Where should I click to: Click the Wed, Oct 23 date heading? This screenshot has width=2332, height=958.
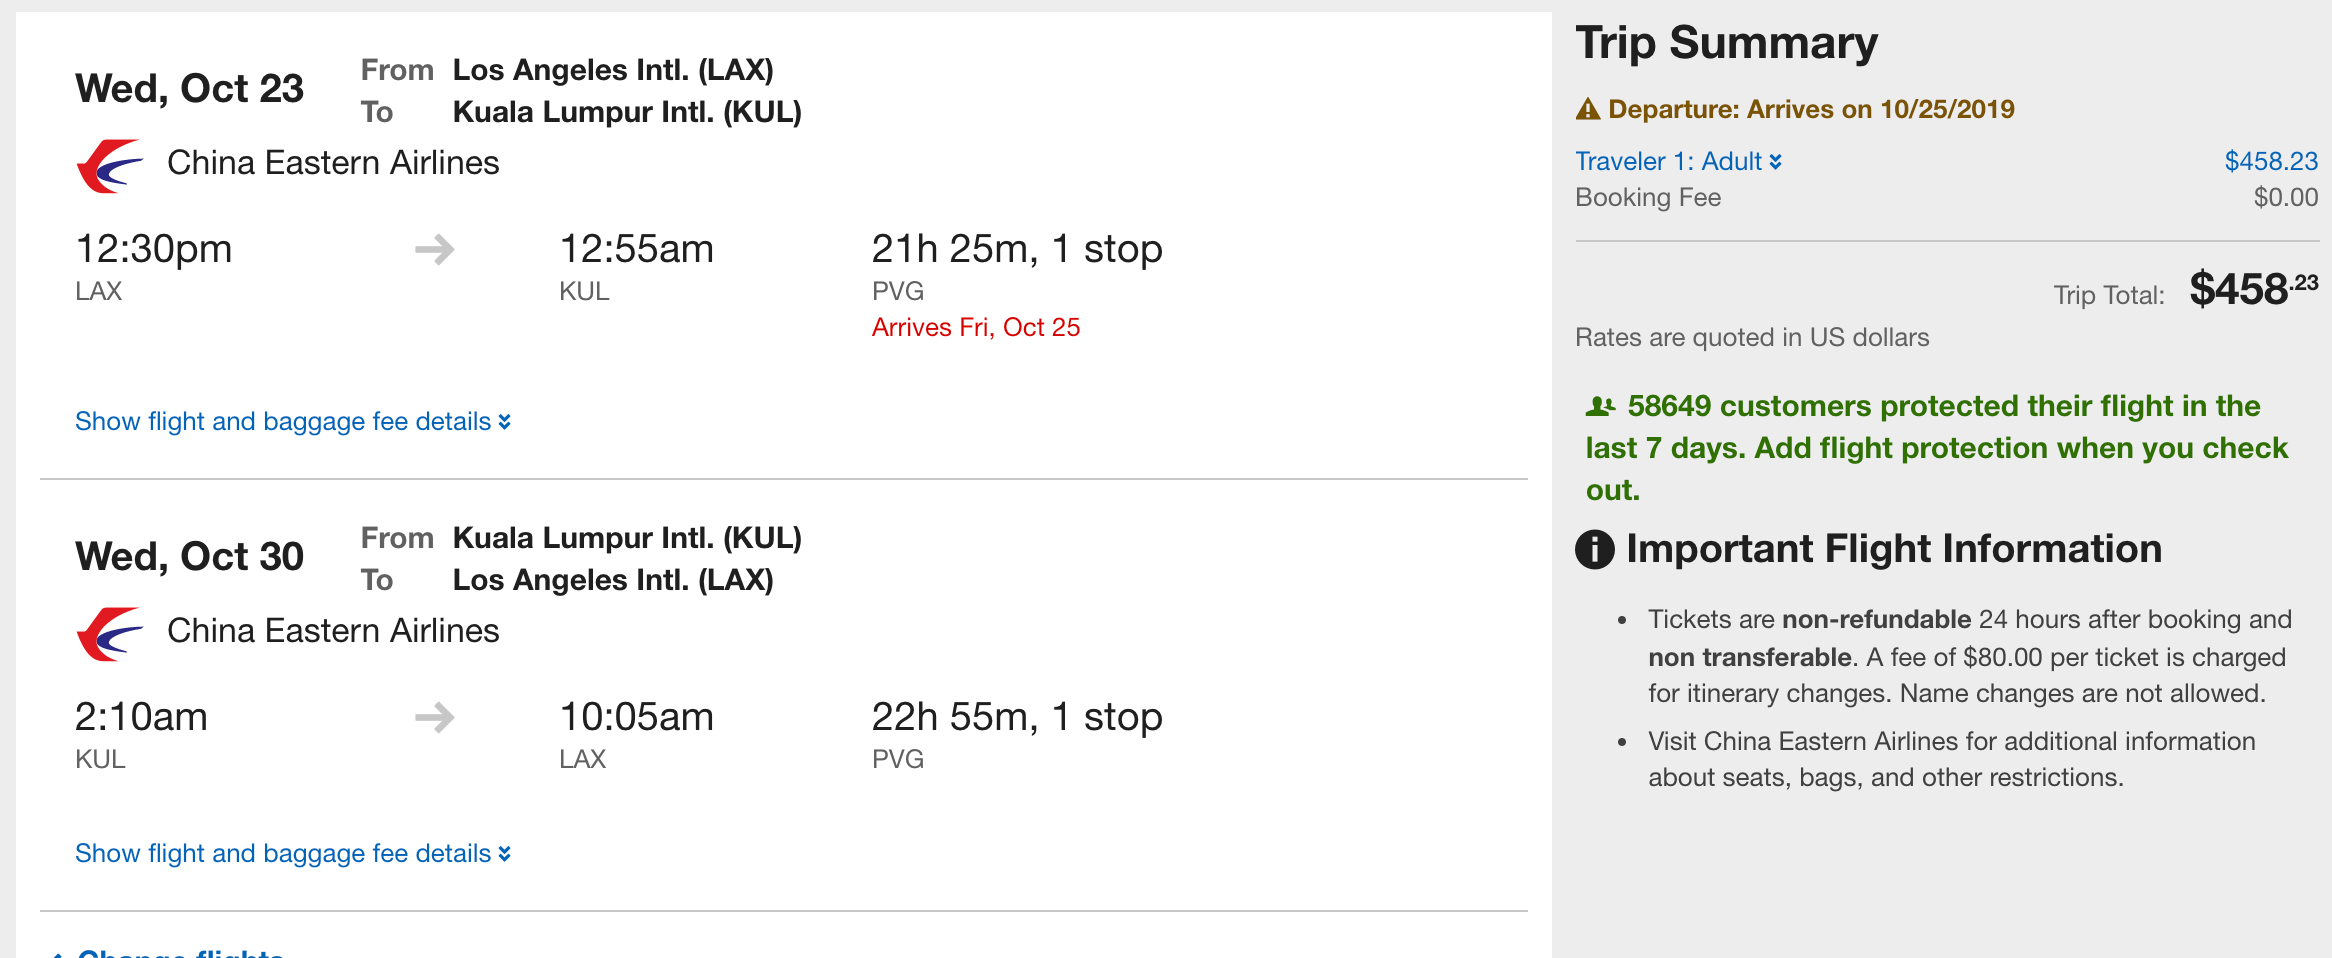tap(189, 89)
